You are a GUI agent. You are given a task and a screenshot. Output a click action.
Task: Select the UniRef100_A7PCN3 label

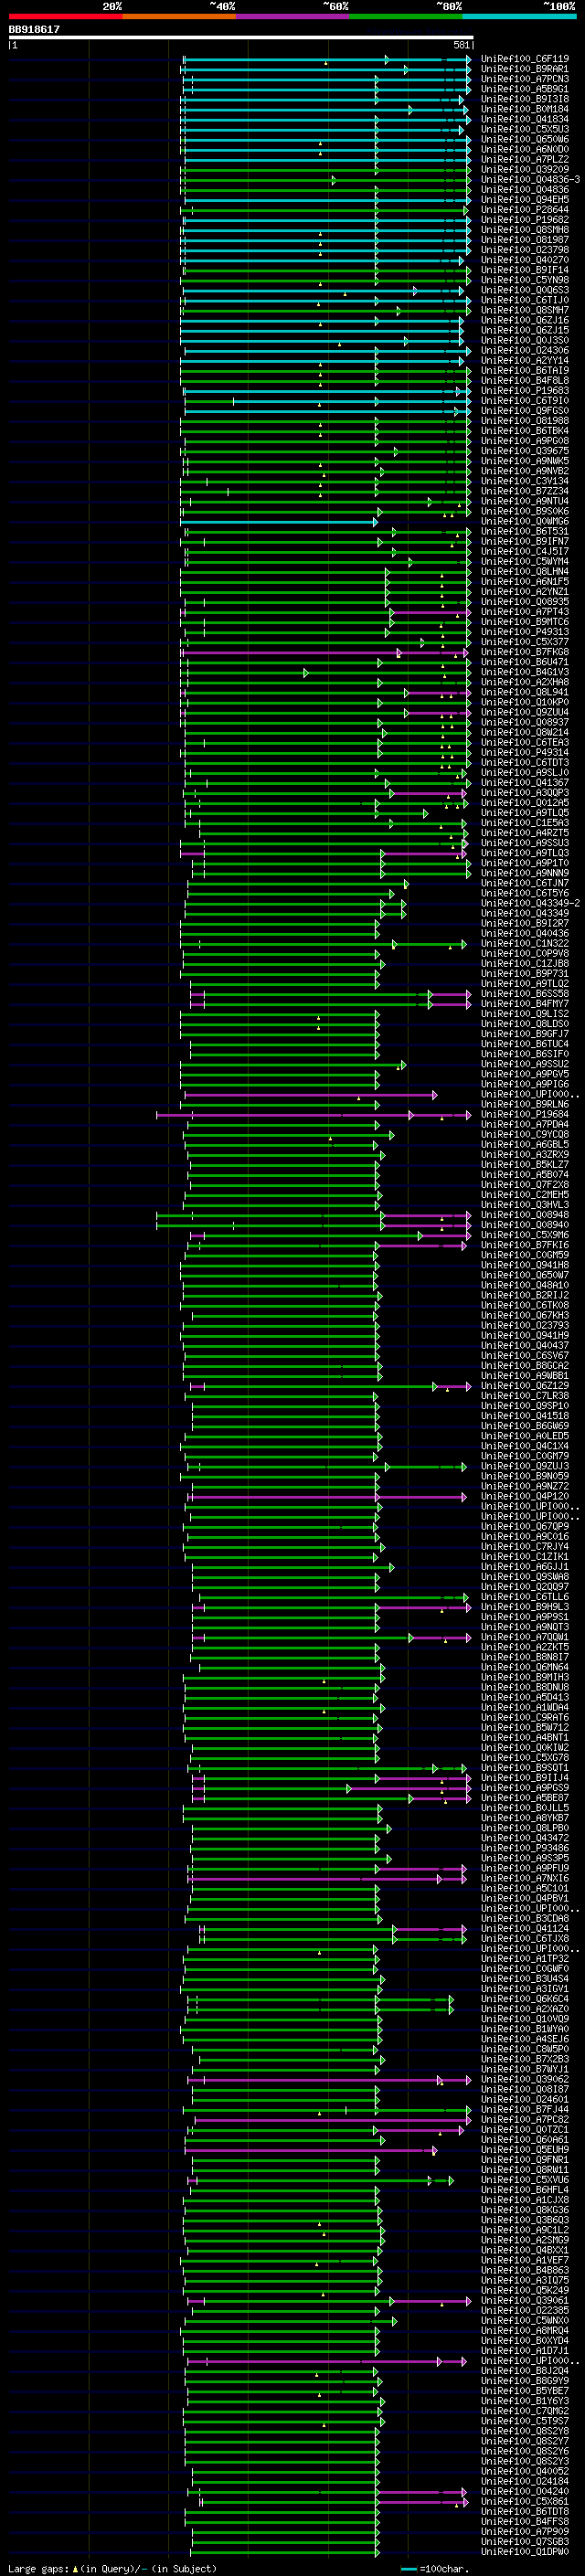pyautogui.click(x=525, y=79)
